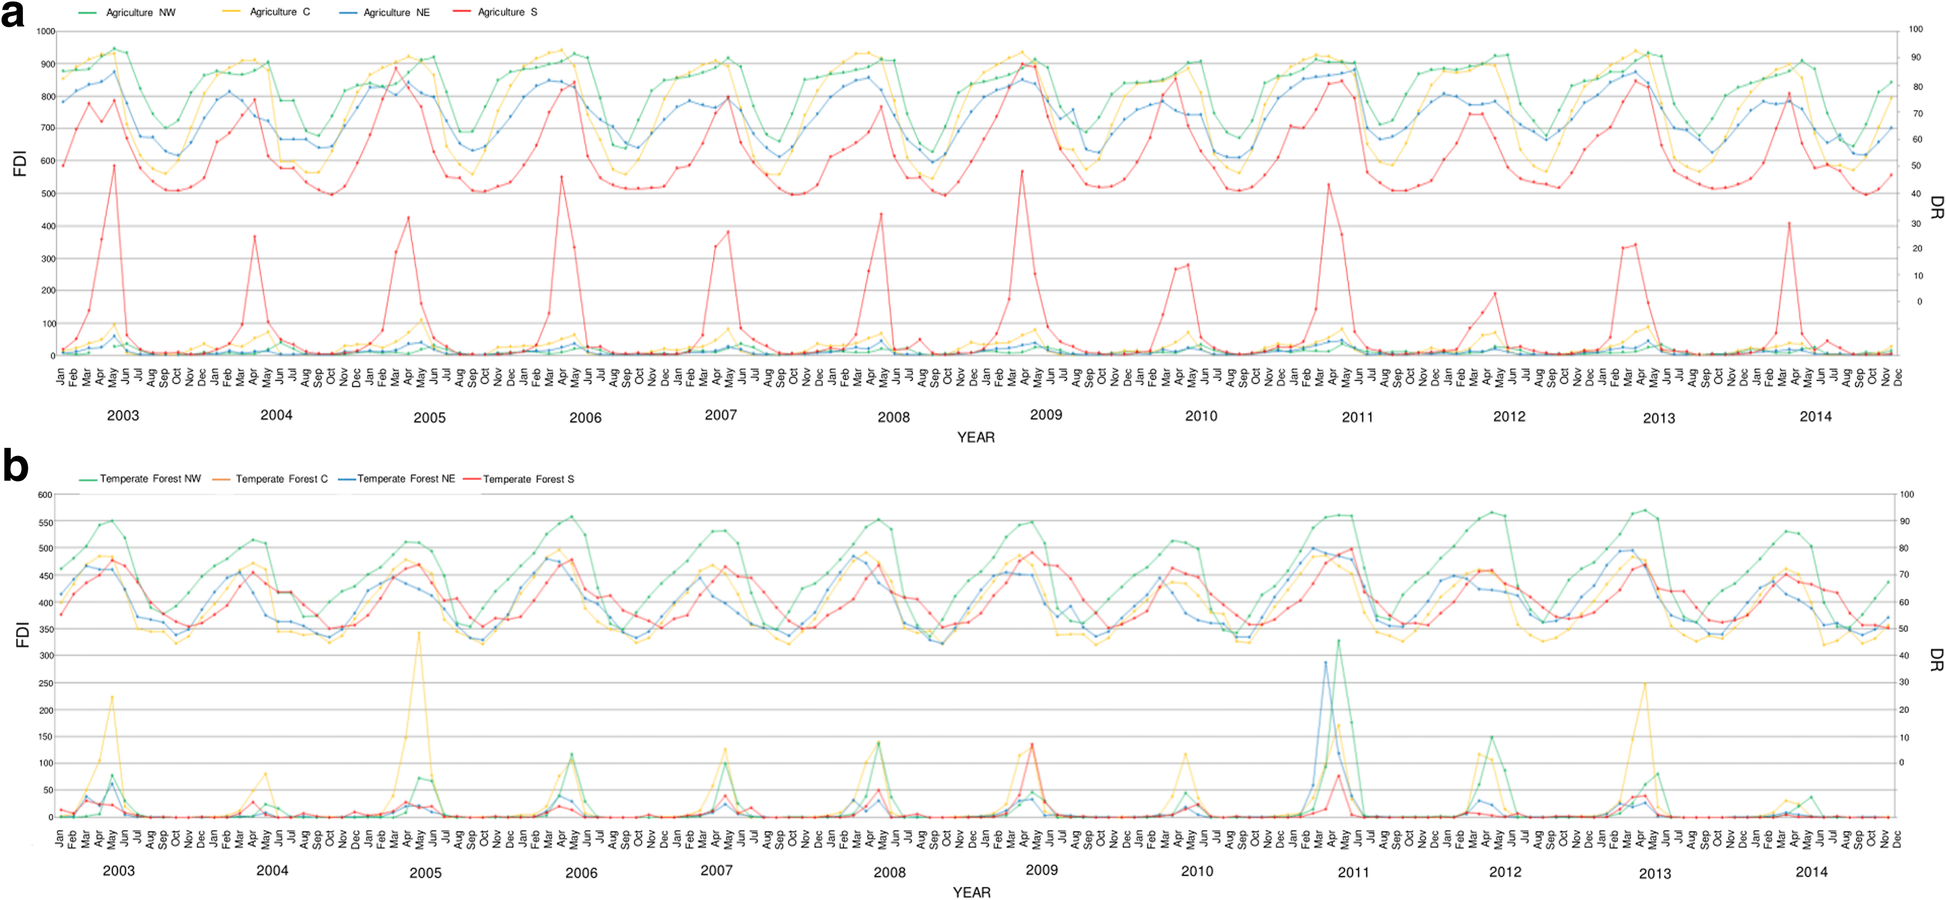Click the FDI axis title in panel b
The image size is (1946, 900).
click(21, 634)
